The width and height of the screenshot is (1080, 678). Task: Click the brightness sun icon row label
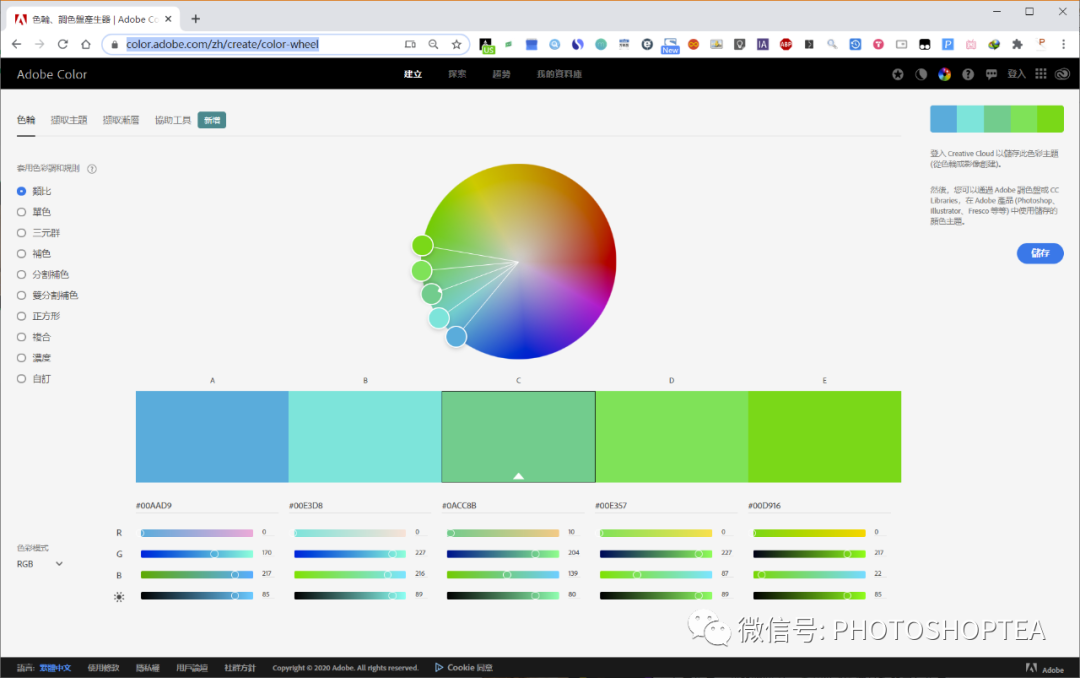[119, 597]
